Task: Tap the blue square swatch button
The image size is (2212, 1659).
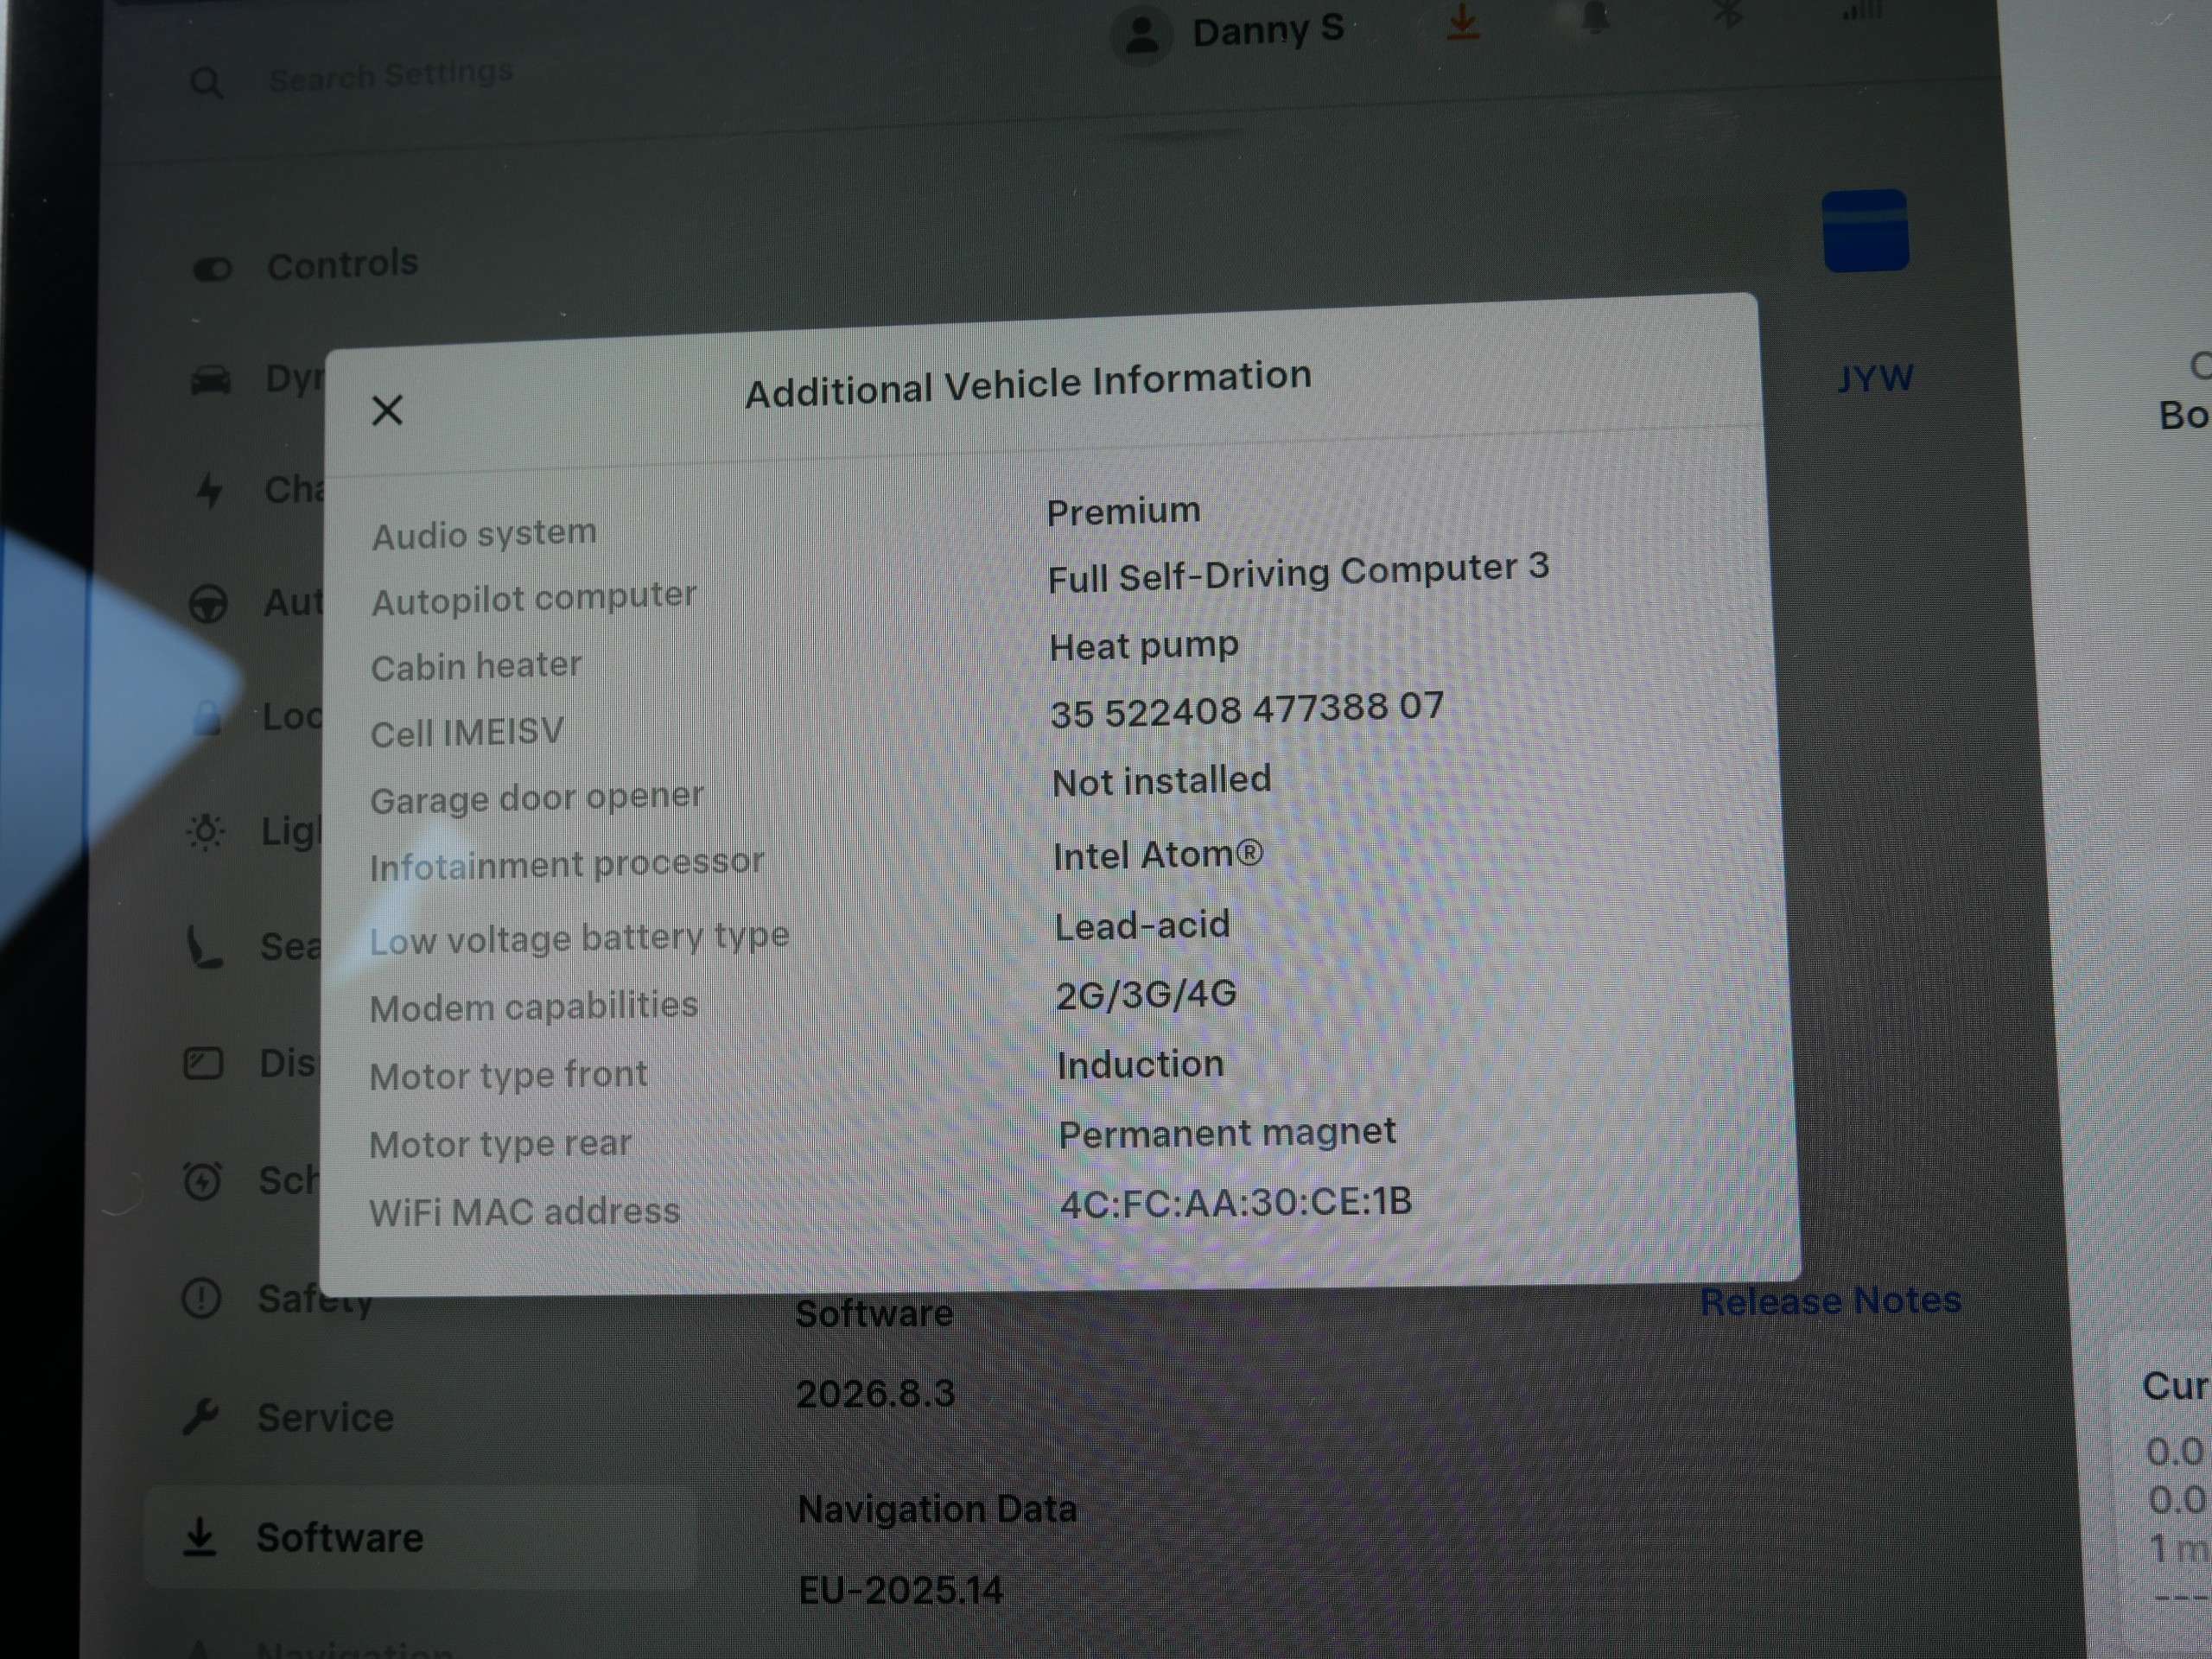Action: pyautogui.click(x=1865, y=230)
